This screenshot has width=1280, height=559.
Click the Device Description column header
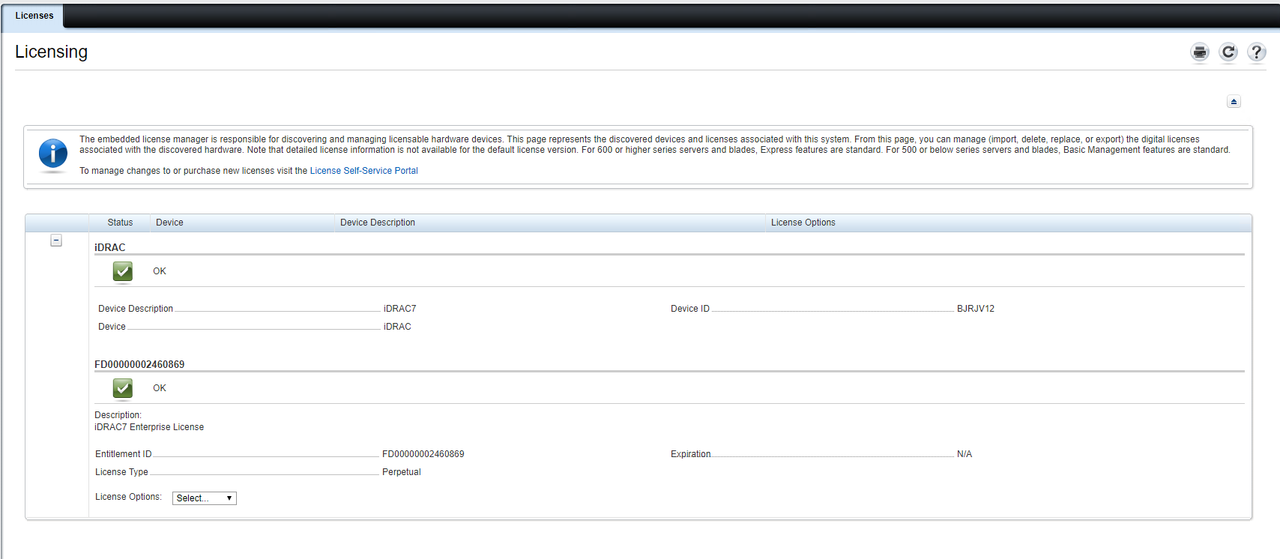[x=378, y=222]
